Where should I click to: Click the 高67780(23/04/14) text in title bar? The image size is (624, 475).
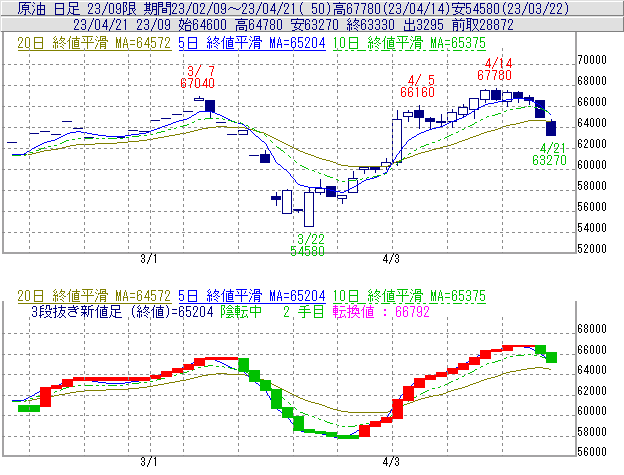click(392, 8)
